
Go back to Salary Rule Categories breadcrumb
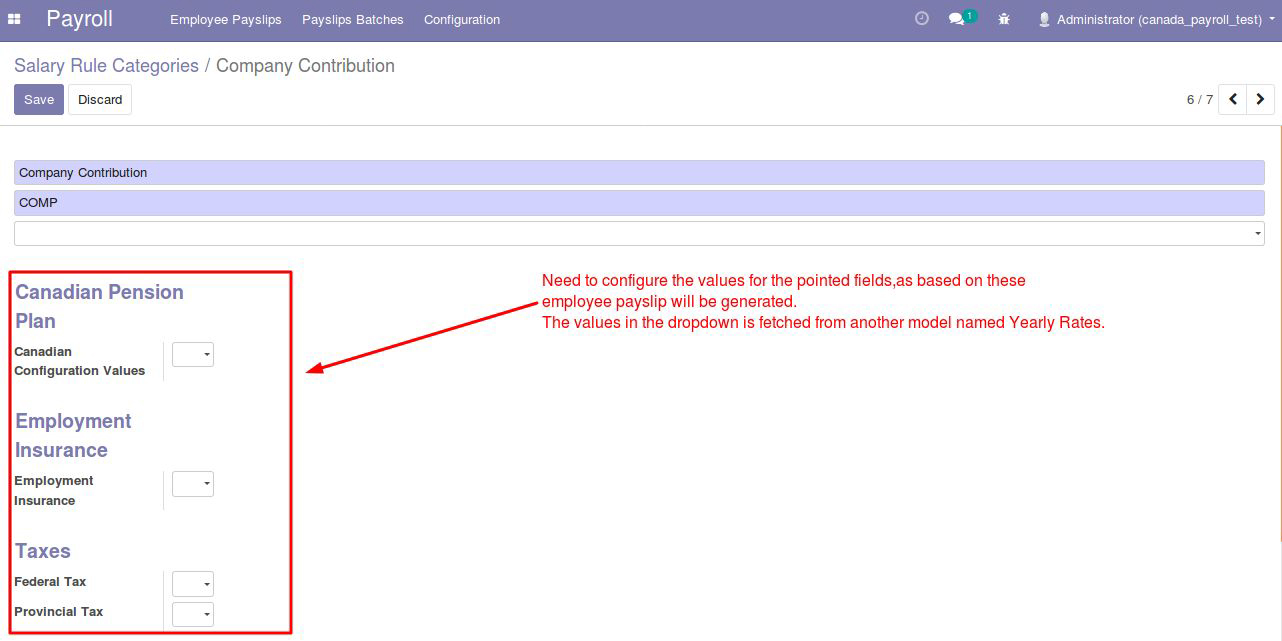click(106, 66)
